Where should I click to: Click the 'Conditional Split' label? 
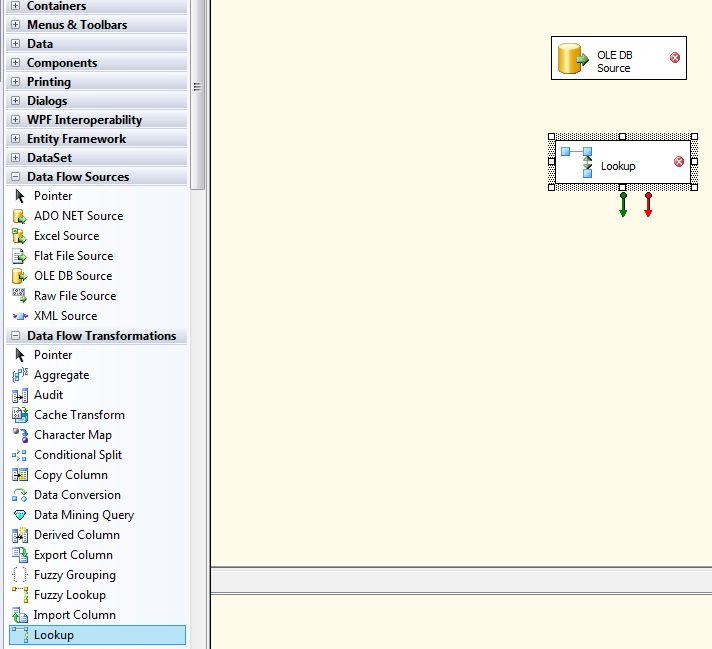[78, 455]
